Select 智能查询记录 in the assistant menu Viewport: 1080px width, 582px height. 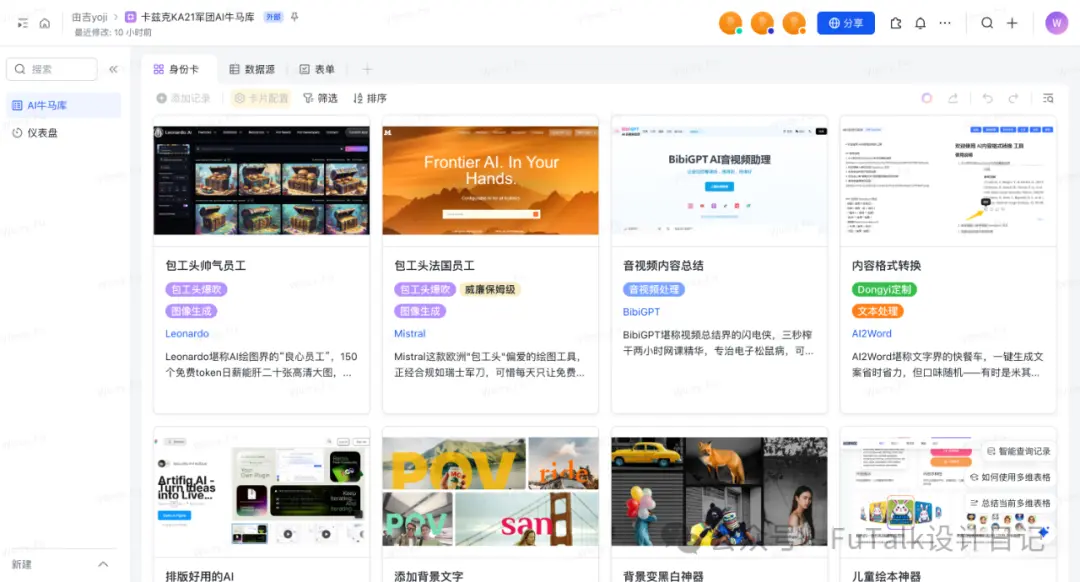(x=1018, y=451)
